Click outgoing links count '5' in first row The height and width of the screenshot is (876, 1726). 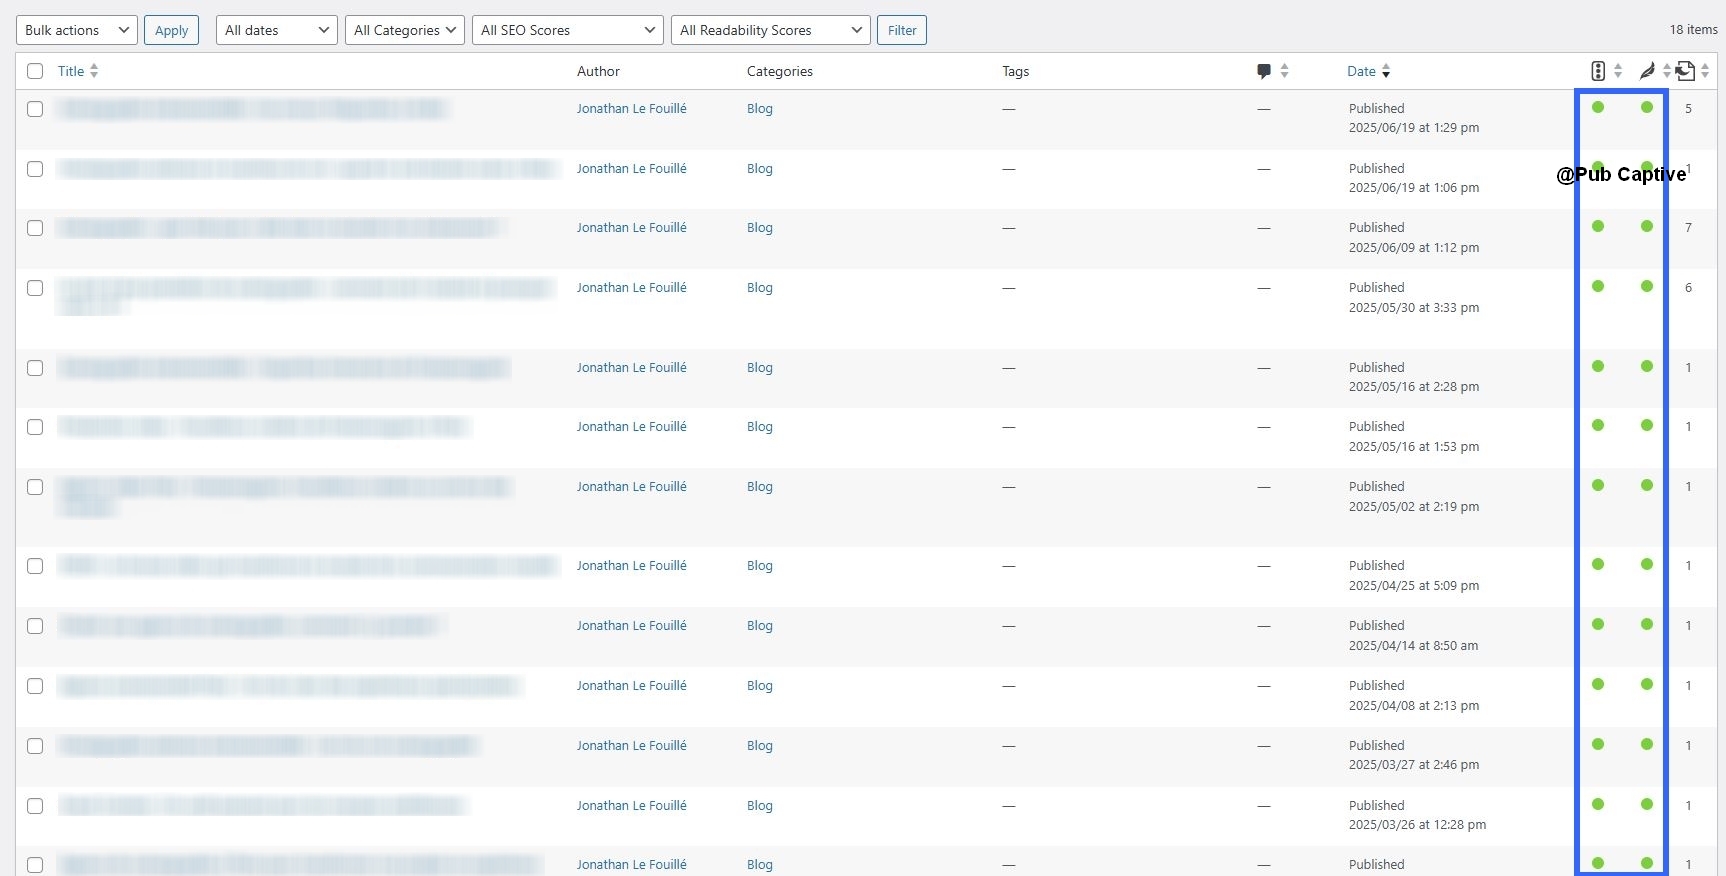click(1688, 109)
